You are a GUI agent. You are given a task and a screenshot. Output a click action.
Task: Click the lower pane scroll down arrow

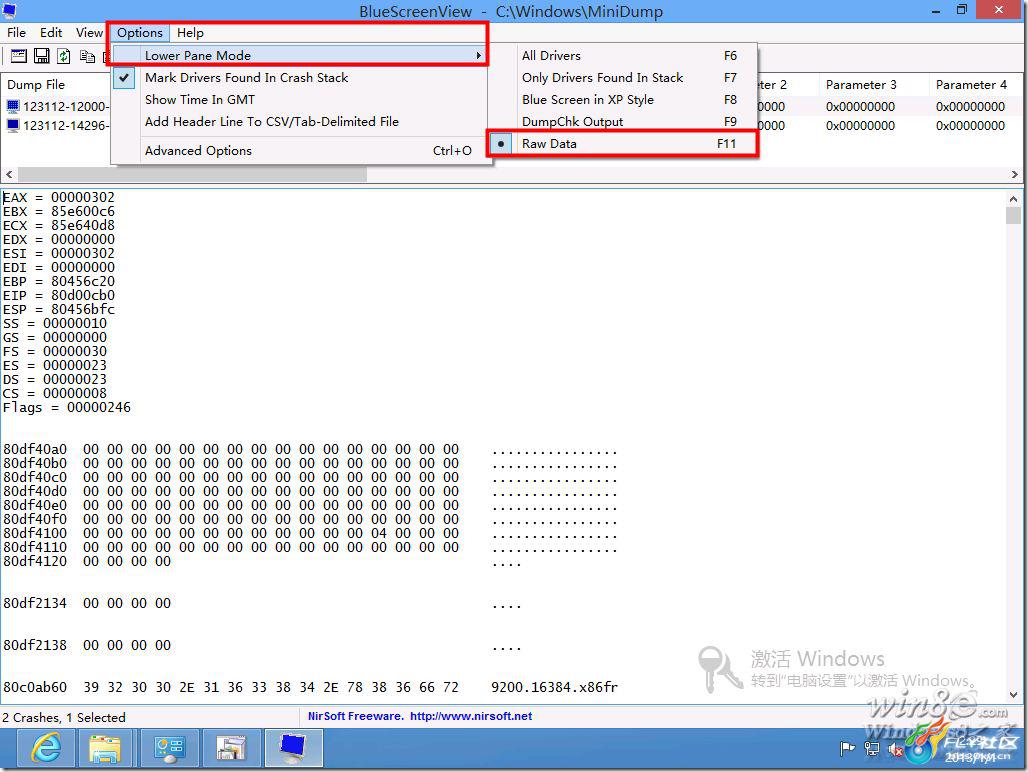[x=1014, y=695]
